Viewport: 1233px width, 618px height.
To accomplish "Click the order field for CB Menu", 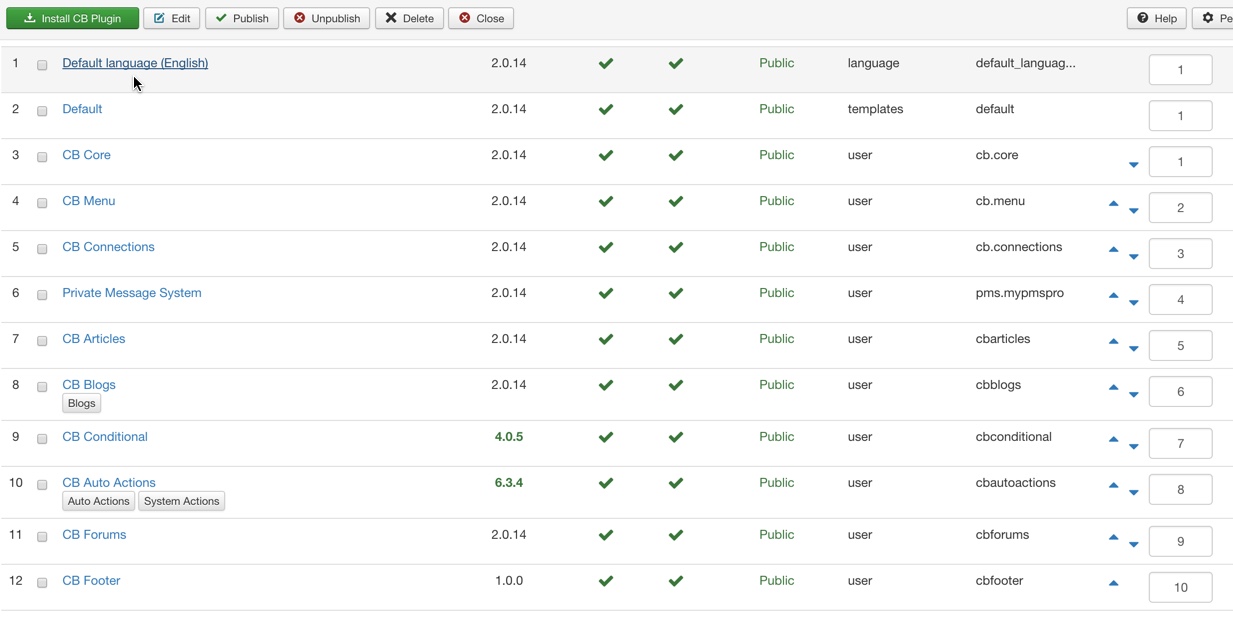I will 1180,207.
